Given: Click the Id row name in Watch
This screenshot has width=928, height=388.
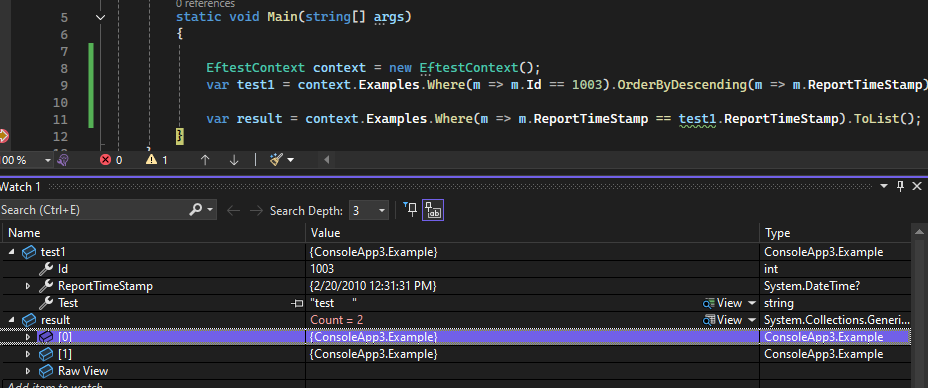Looking at the screenshot, I should click(63, 269).
